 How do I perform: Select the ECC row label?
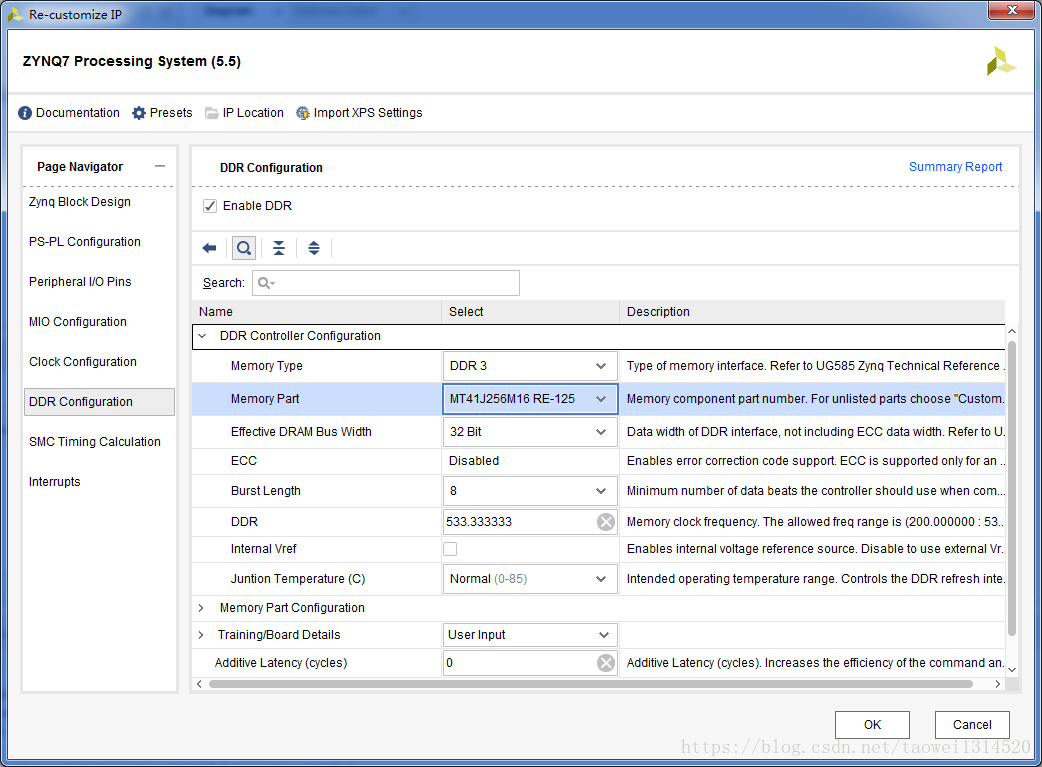(x=244, y=461)
